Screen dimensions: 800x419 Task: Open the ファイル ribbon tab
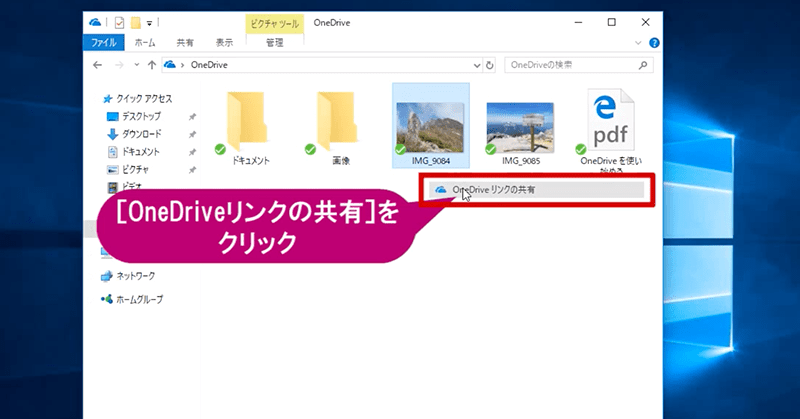[104, 42]
